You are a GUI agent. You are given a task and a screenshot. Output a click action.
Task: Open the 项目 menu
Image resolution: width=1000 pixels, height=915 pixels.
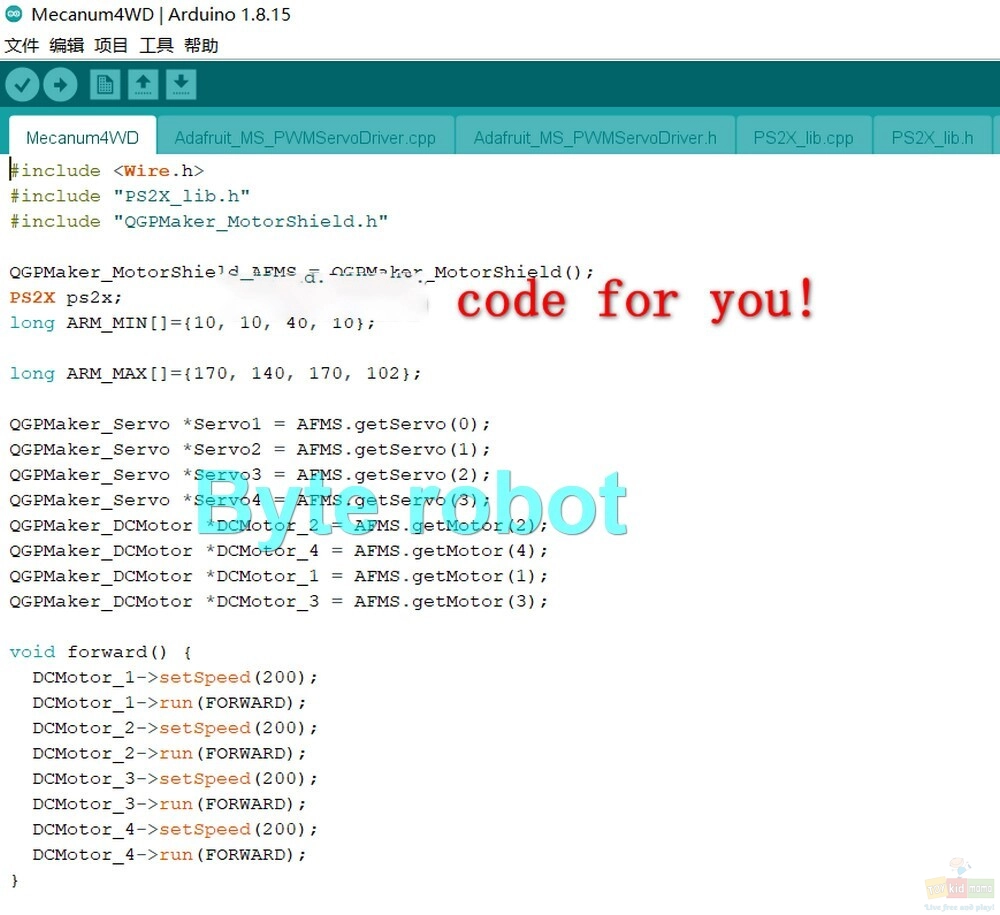click(111, 45)
